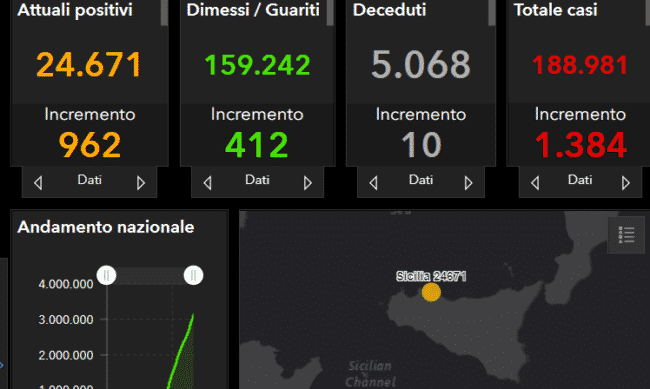Click the Sicilia yellow map marker
Viewport: 650px width, 389px height.
[x=431, y=292]
